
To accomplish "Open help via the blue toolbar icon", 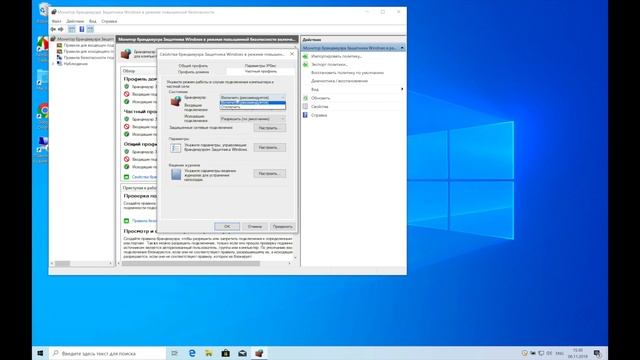I will tap(82, 29).
